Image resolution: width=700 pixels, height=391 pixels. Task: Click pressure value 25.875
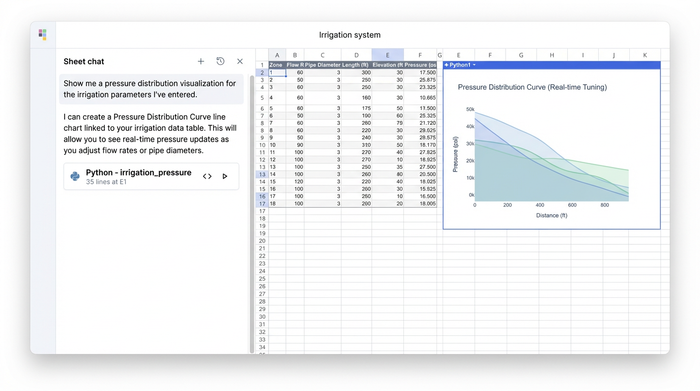click(420, 80)
